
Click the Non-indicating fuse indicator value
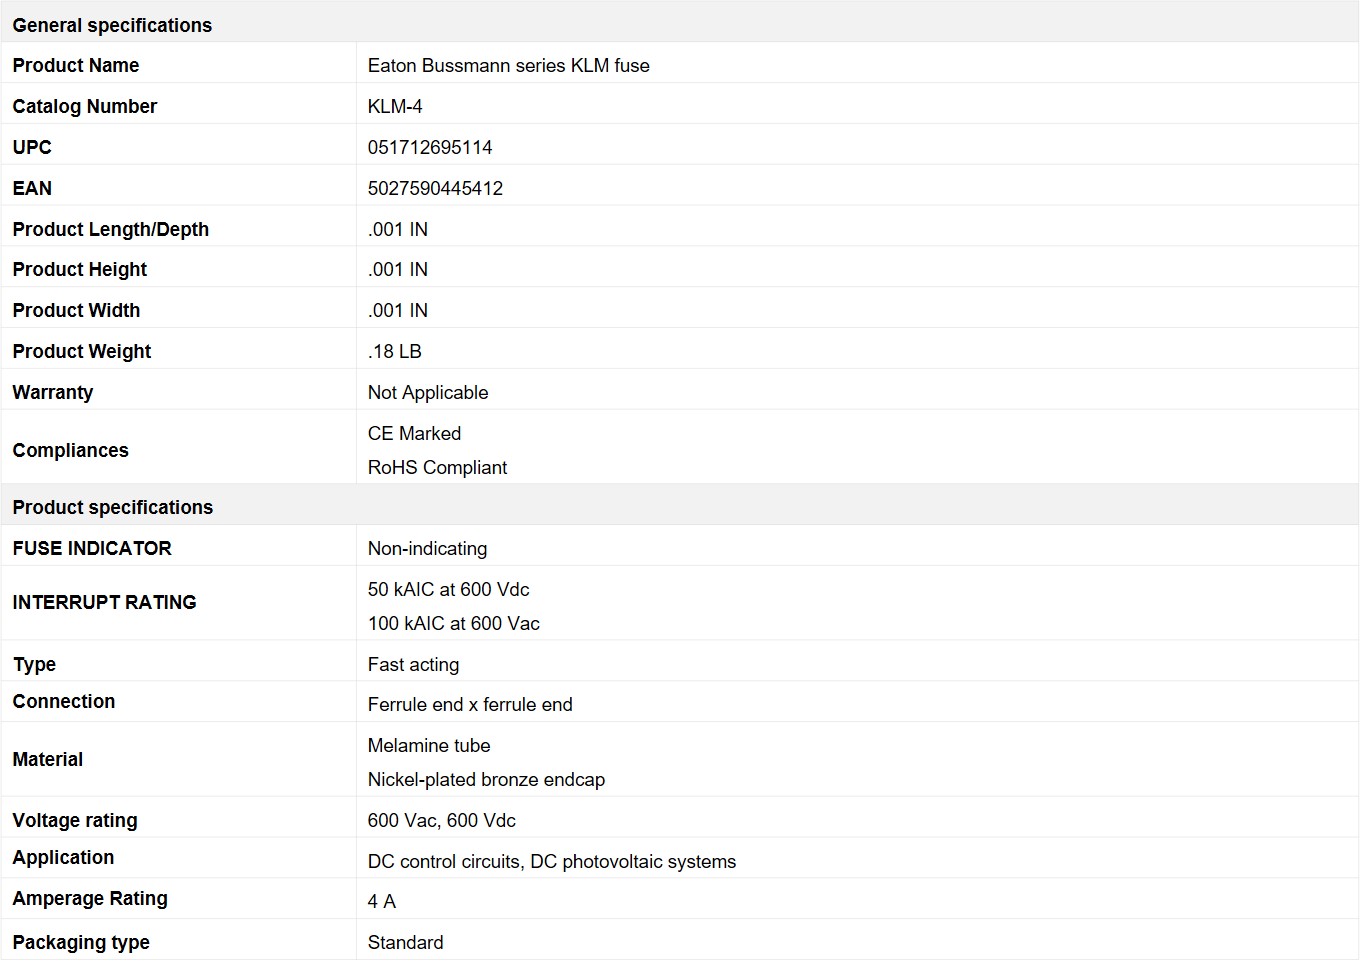(x=427, y=548)
